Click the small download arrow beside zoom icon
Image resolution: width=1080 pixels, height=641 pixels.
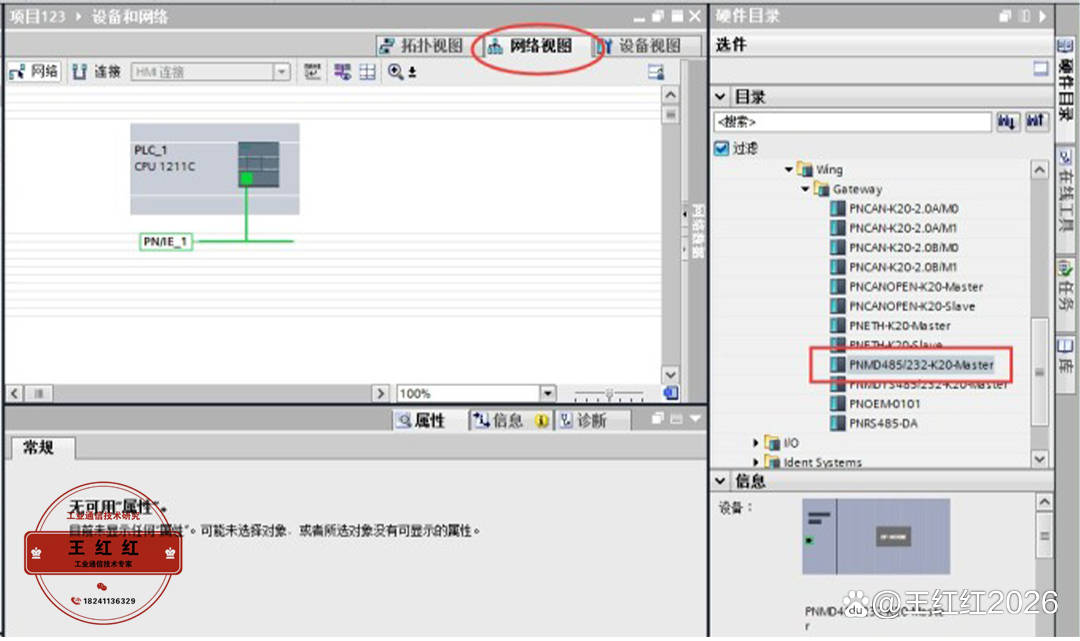[x=412, y=72]
